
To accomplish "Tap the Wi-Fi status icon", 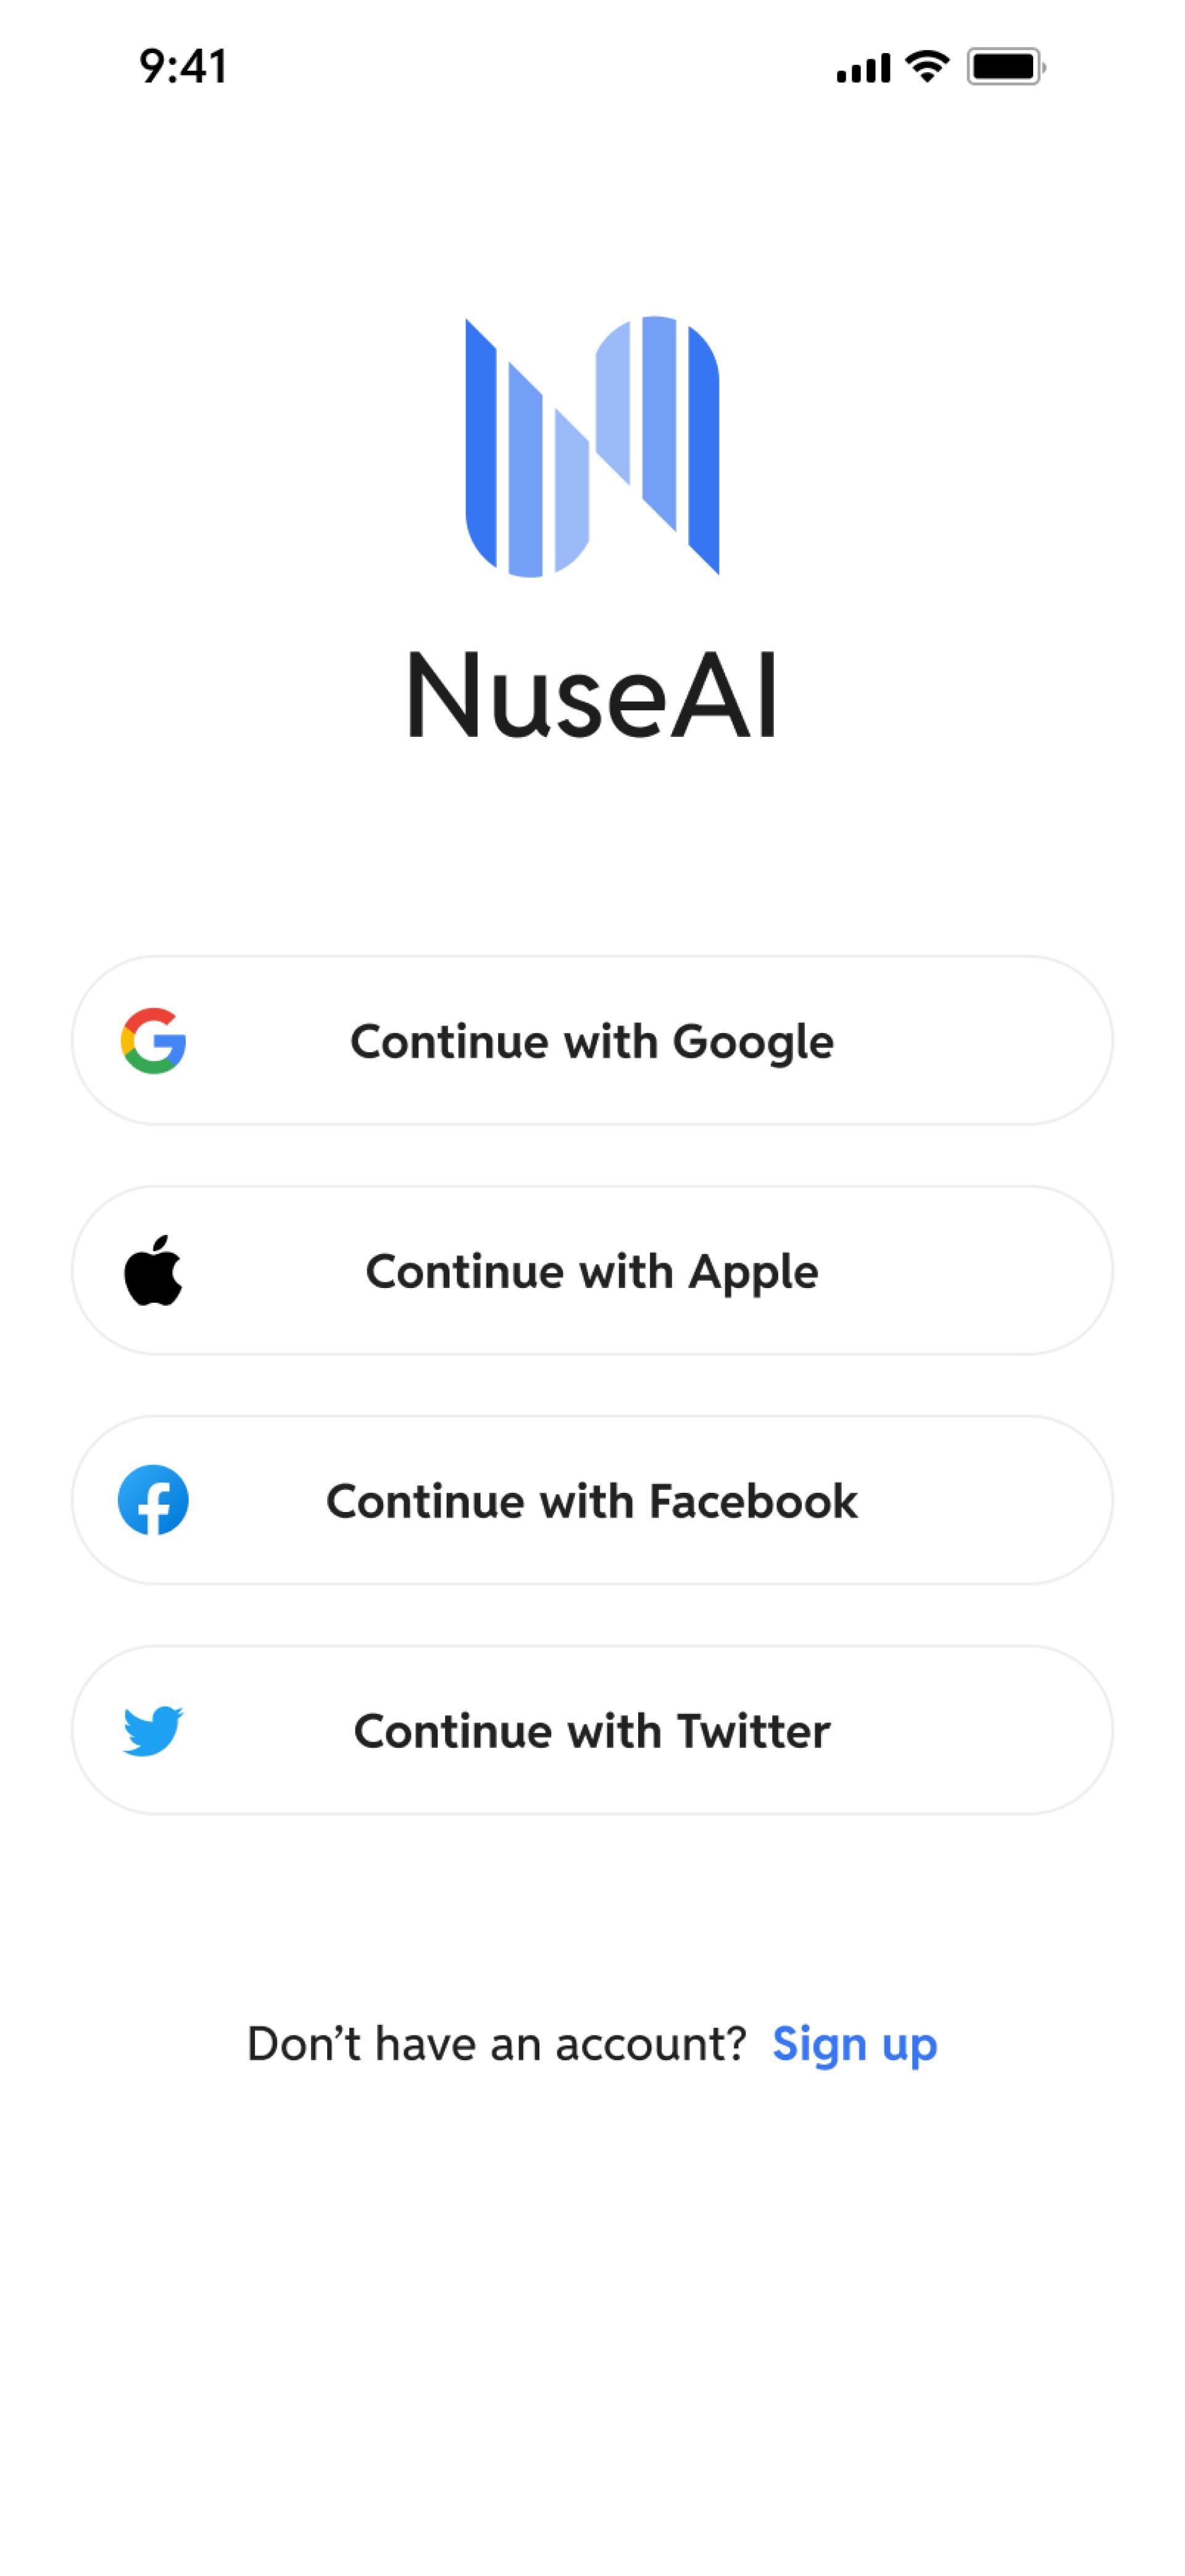I will tap(927, 67).
